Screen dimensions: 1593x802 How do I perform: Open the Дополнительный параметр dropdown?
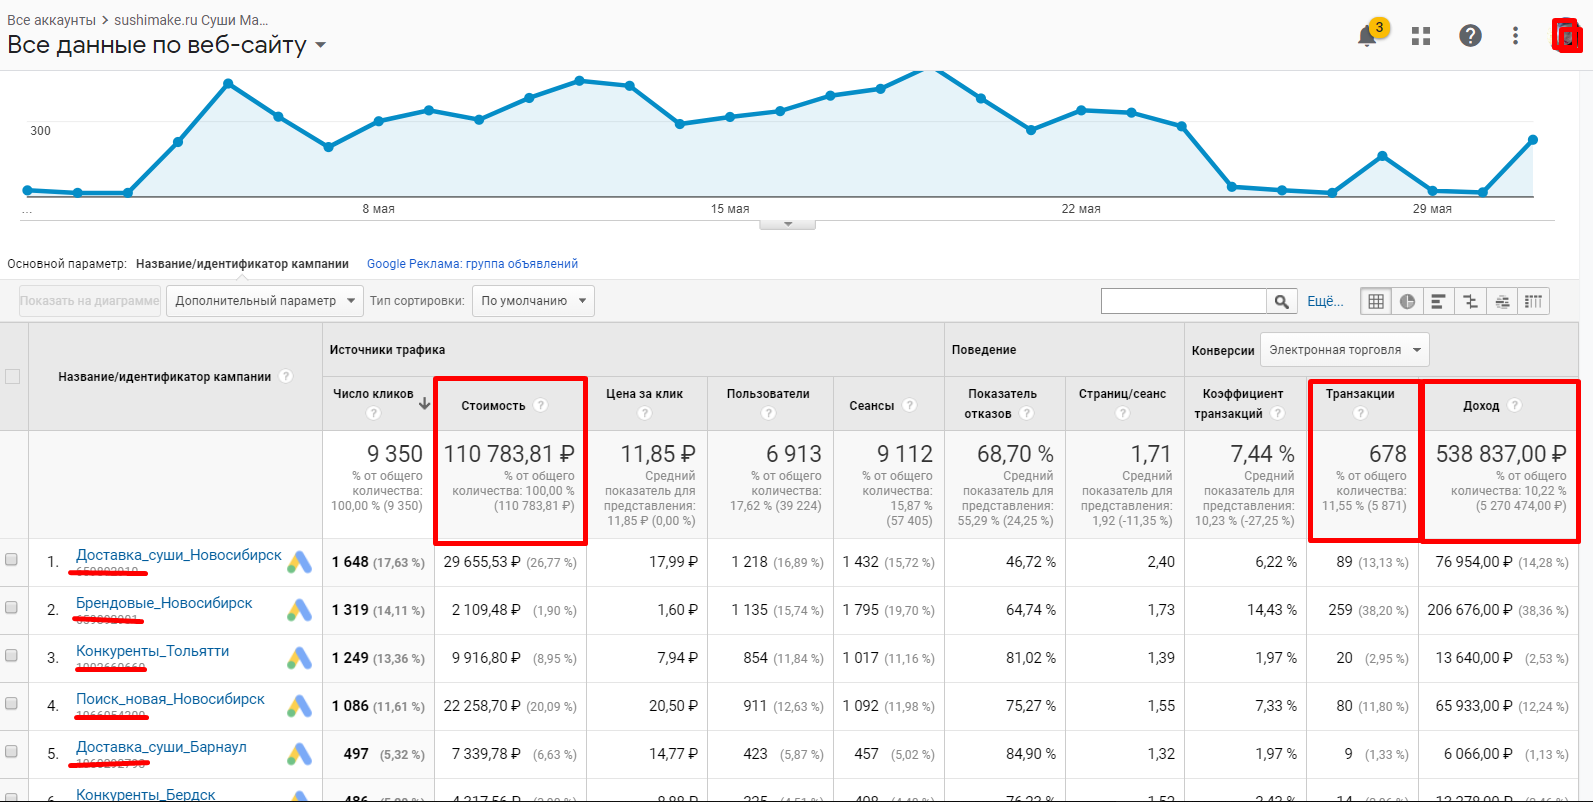point(265,301)
